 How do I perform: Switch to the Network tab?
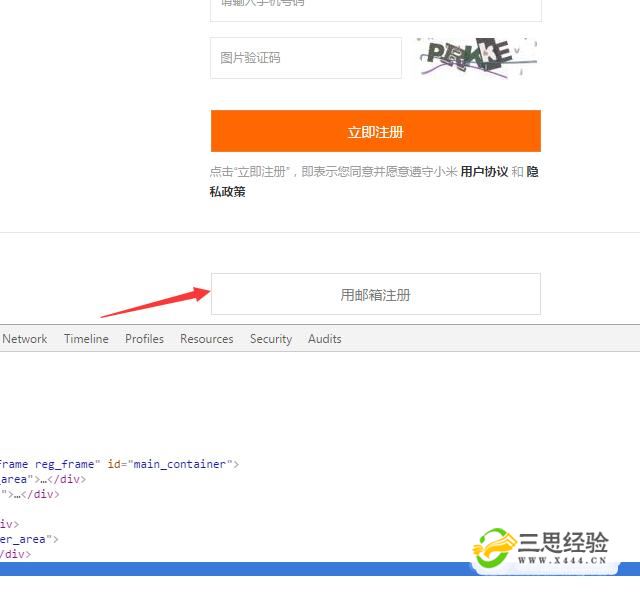(25, 339)
